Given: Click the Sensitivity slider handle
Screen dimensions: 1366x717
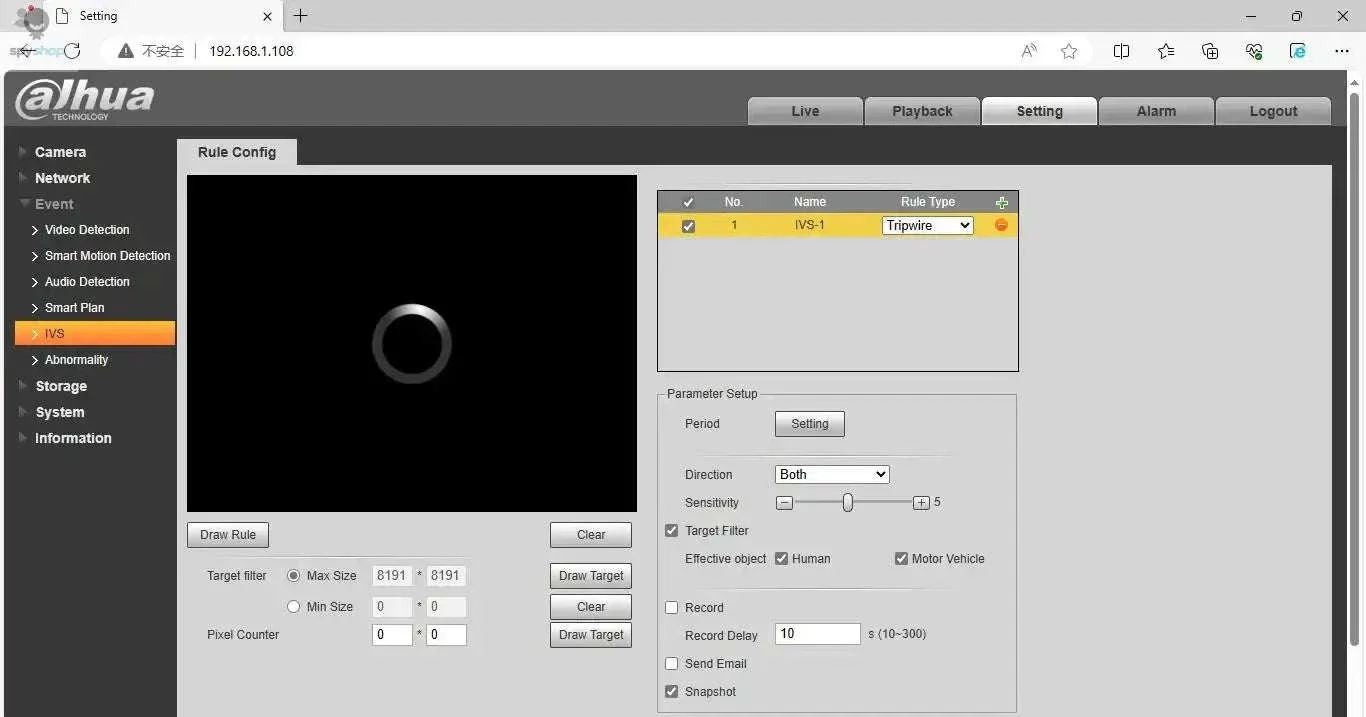Looking at the screenshot, I should coord(847,503).
